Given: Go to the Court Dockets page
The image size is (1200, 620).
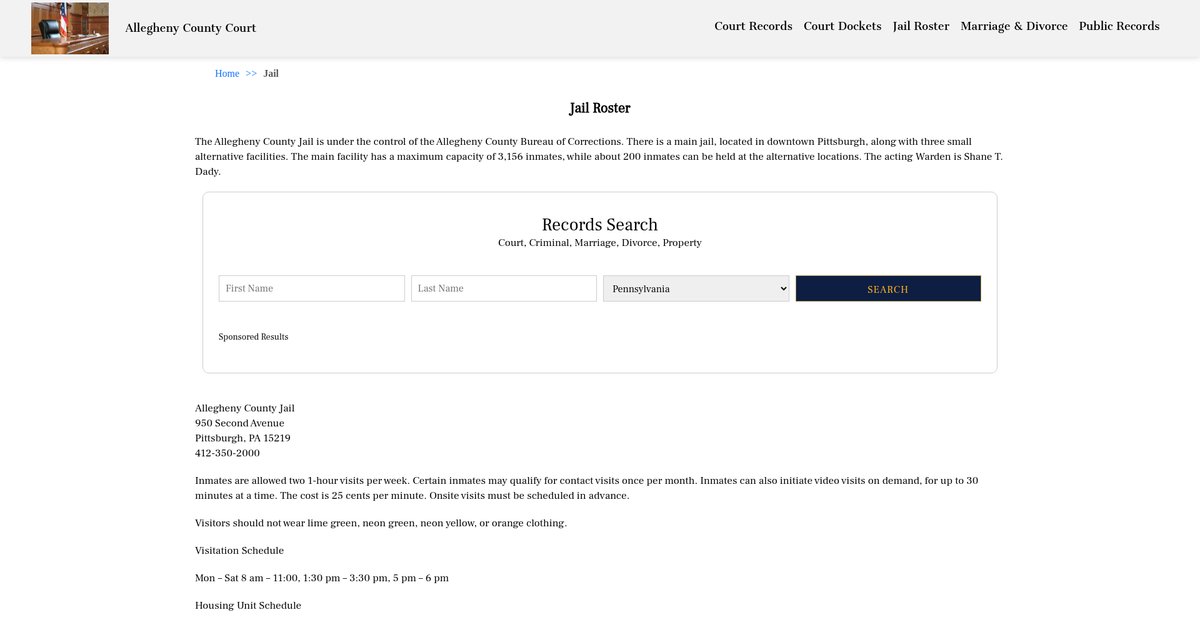Looking at the screenshot, I should [842, 26].
